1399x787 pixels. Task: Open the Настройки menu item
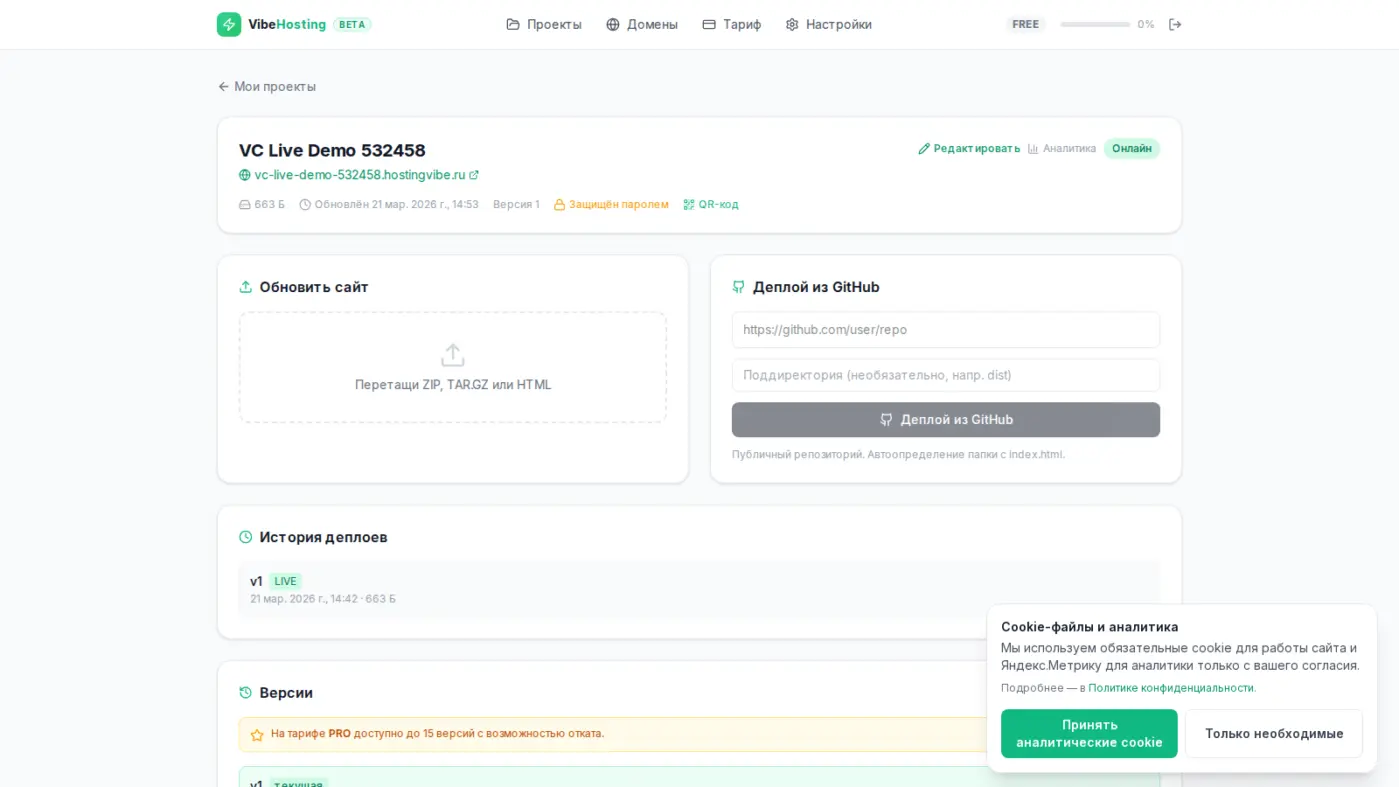[829, 24]
